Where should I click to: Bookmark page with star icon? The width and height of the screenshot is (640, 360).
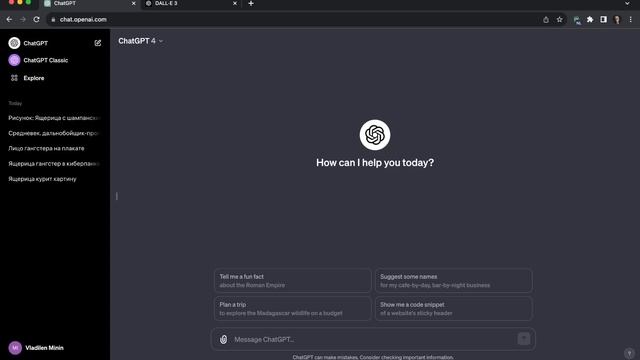tap(560, 20)
